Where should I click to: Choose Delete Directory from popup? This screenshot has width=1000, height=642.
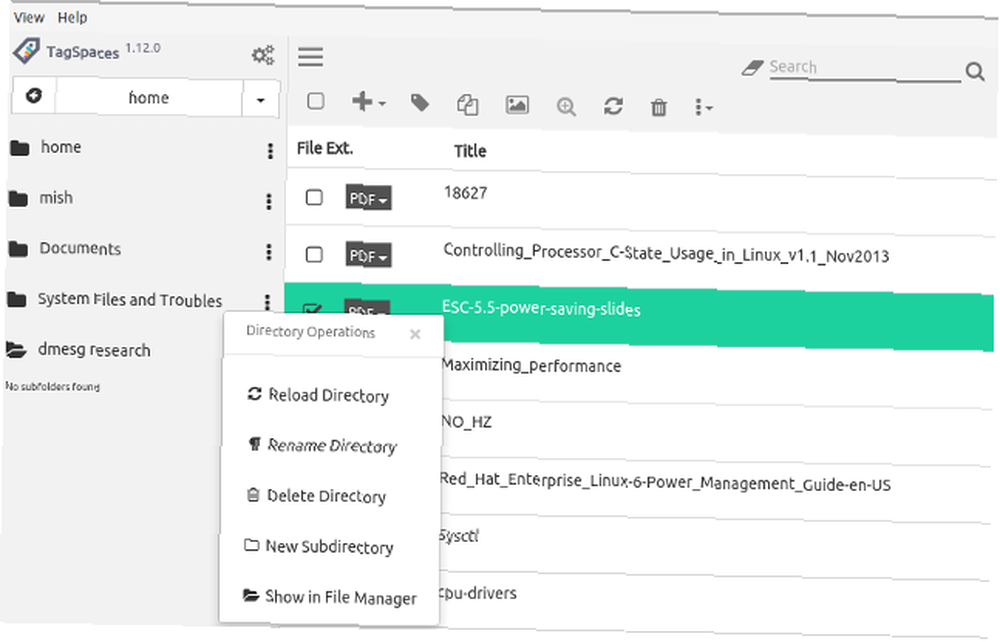(316, 495)
